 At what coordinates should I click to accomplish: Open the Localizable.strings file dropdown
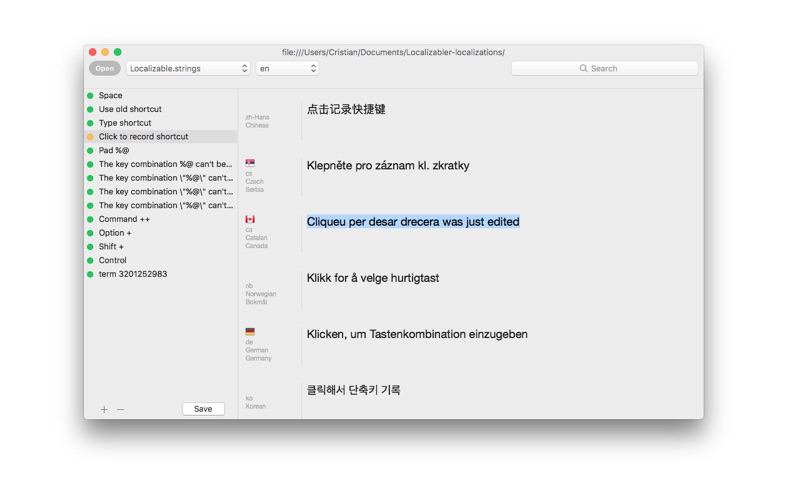click(x=188, y=68)
